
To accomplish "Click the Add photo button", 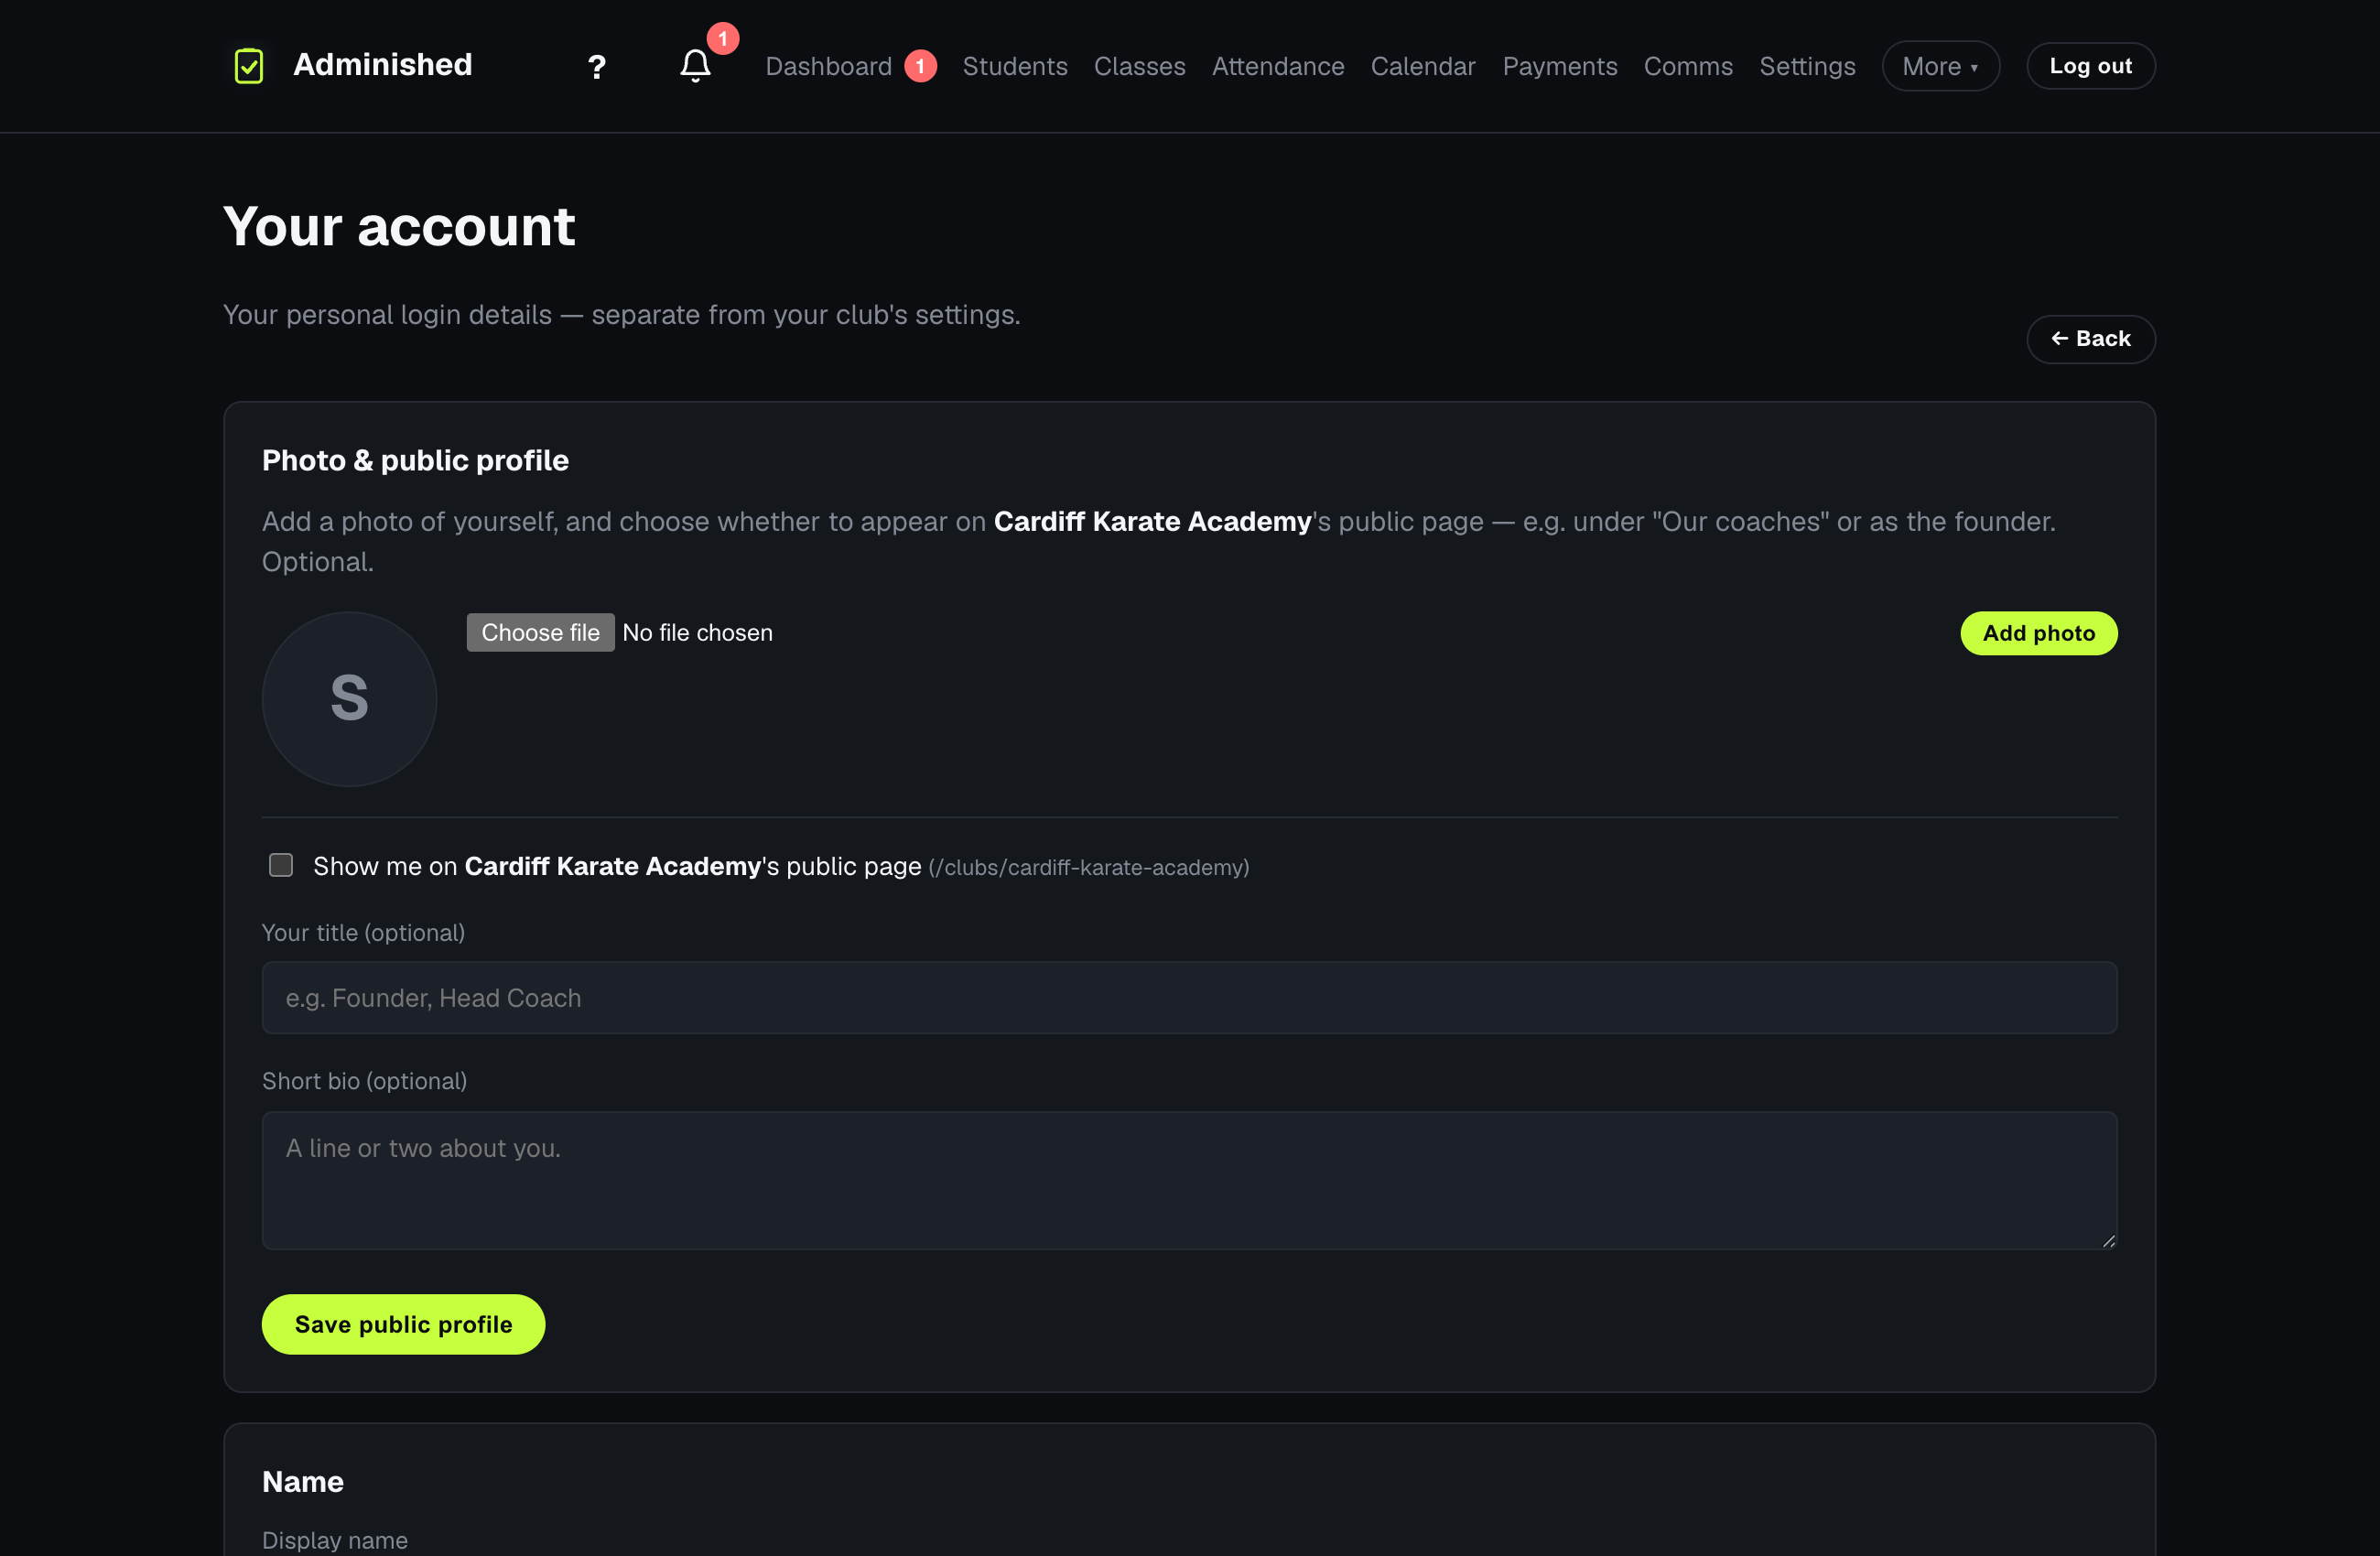I will tap(2038, 634).
